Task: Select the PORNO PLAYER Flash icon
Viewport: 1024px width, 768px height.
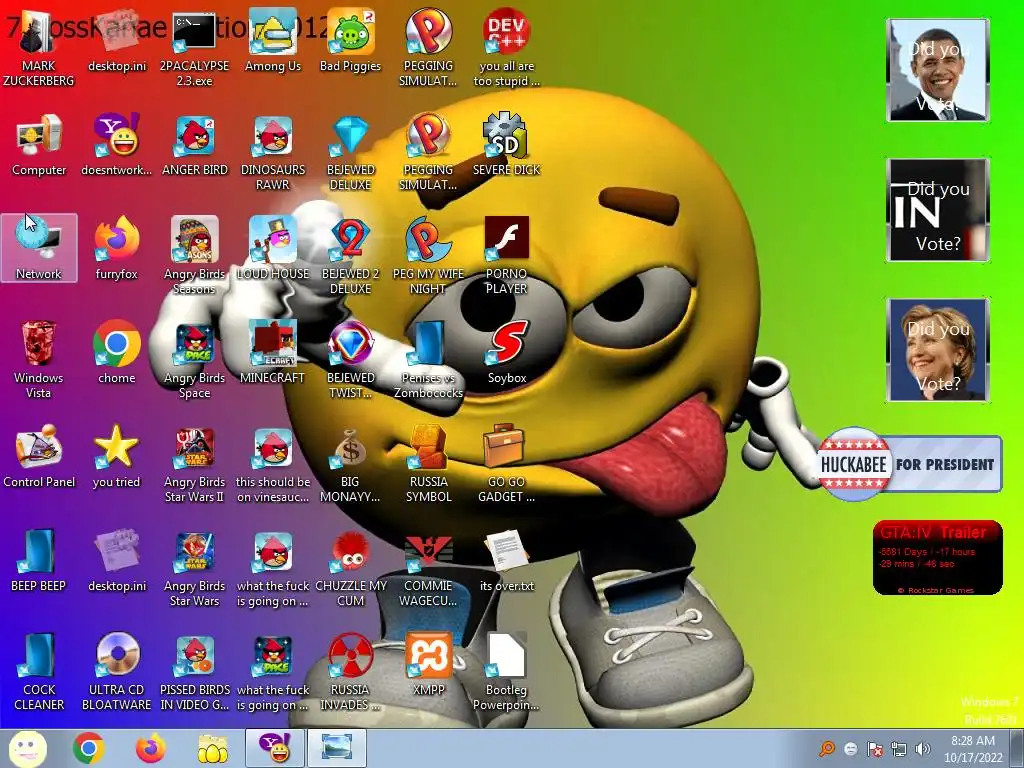Action: click(506, 255)
